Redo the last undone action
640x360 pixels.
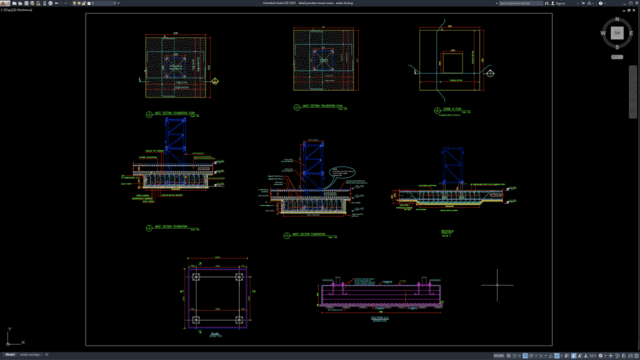(x=66, y=3)
